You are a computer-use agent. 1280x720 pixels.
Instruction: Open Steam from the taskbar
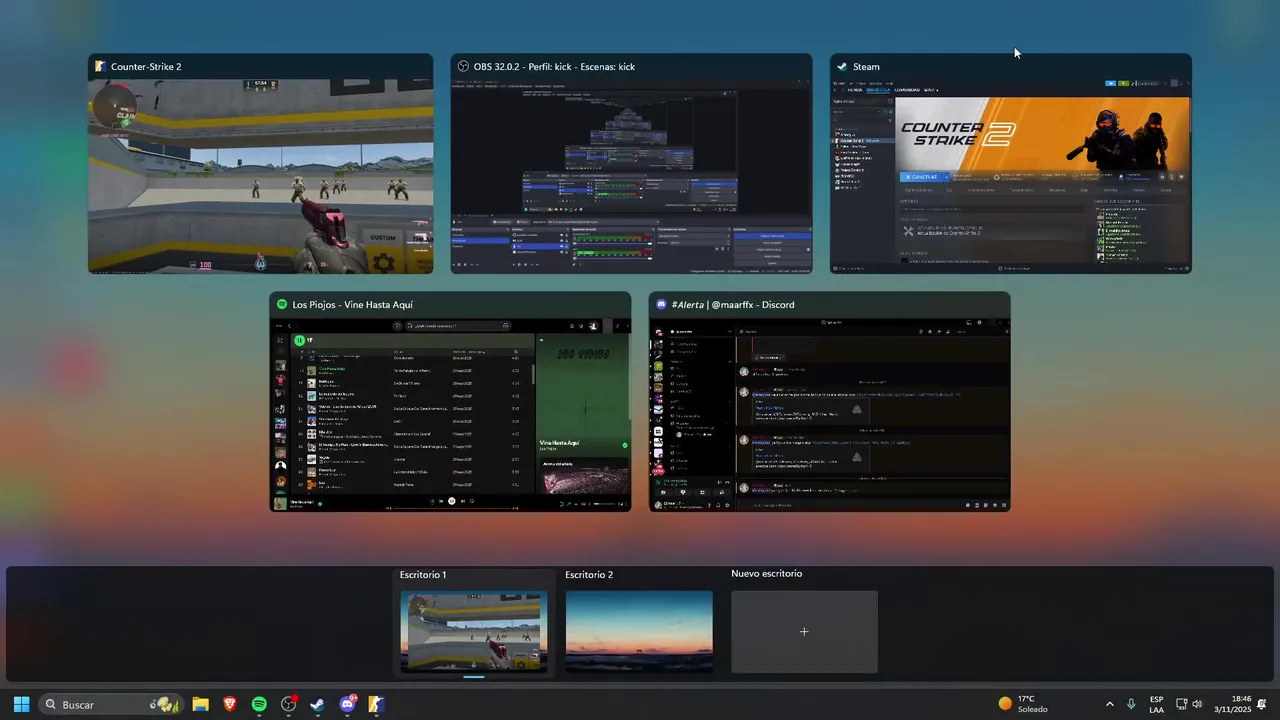pos(318,704)
